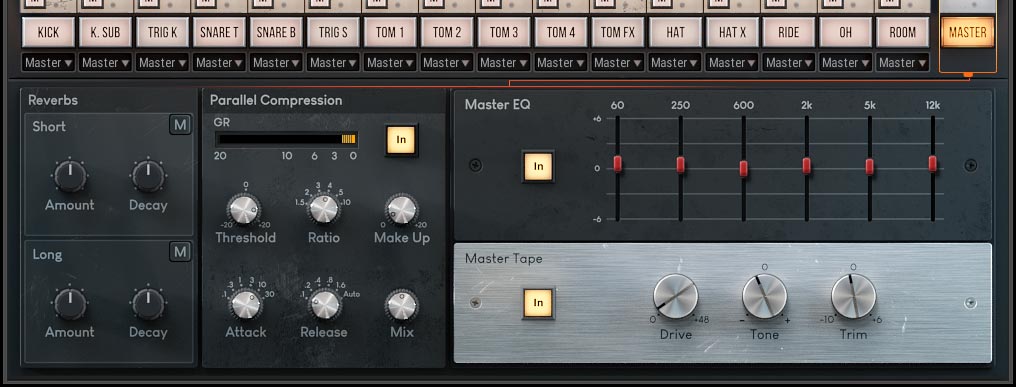Image resolution: width=1016 pixels, height=387 pixels.
Task: Select the TRIG S channel button
Action: pos(333,32)
